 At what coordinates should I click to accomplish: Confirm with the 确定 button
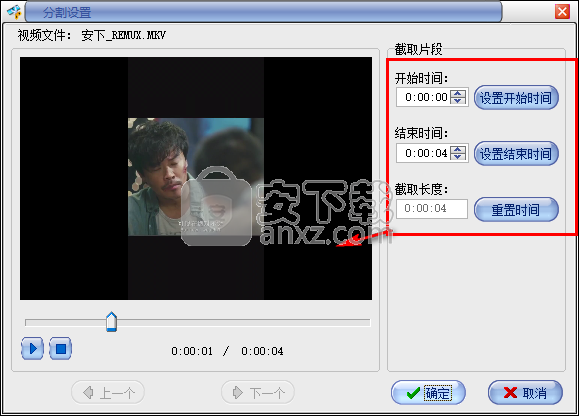(x=428, y=393)
